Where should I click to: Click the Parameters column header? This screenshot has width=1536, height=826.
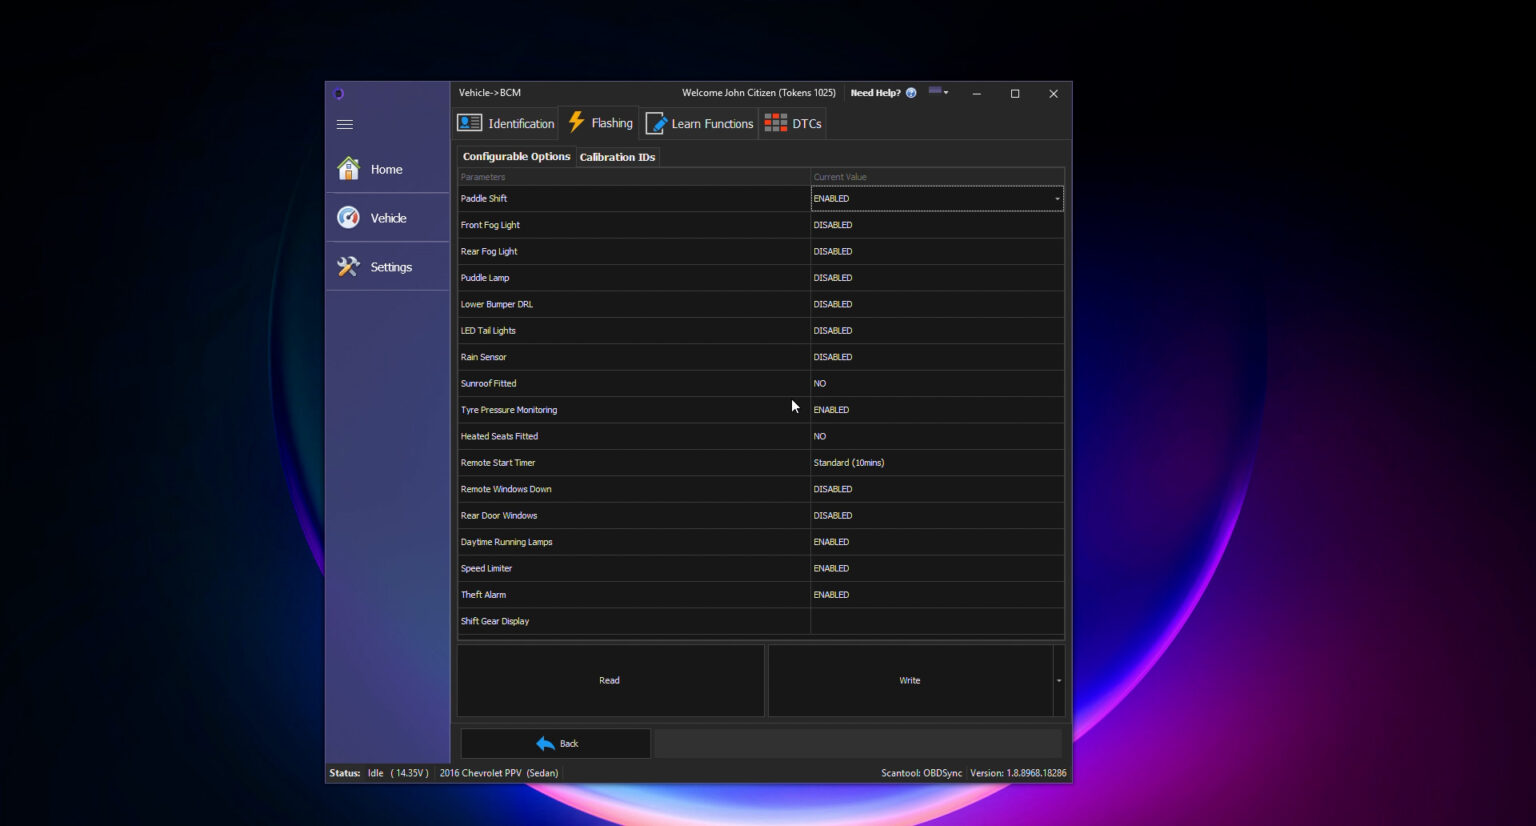pyautogui.click(x=634, y=177)
